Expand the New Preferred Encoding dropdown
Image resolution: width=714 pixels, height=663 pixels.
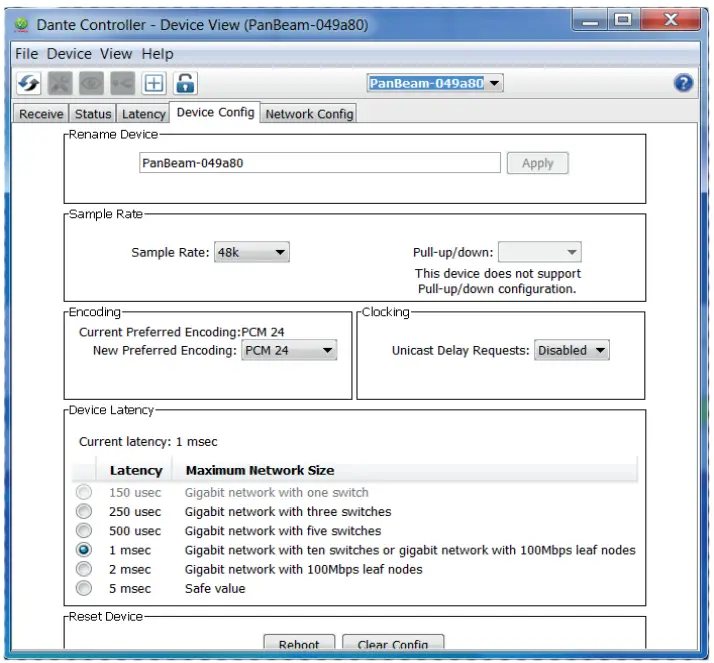pyautogui.click(x=289, y=351)
